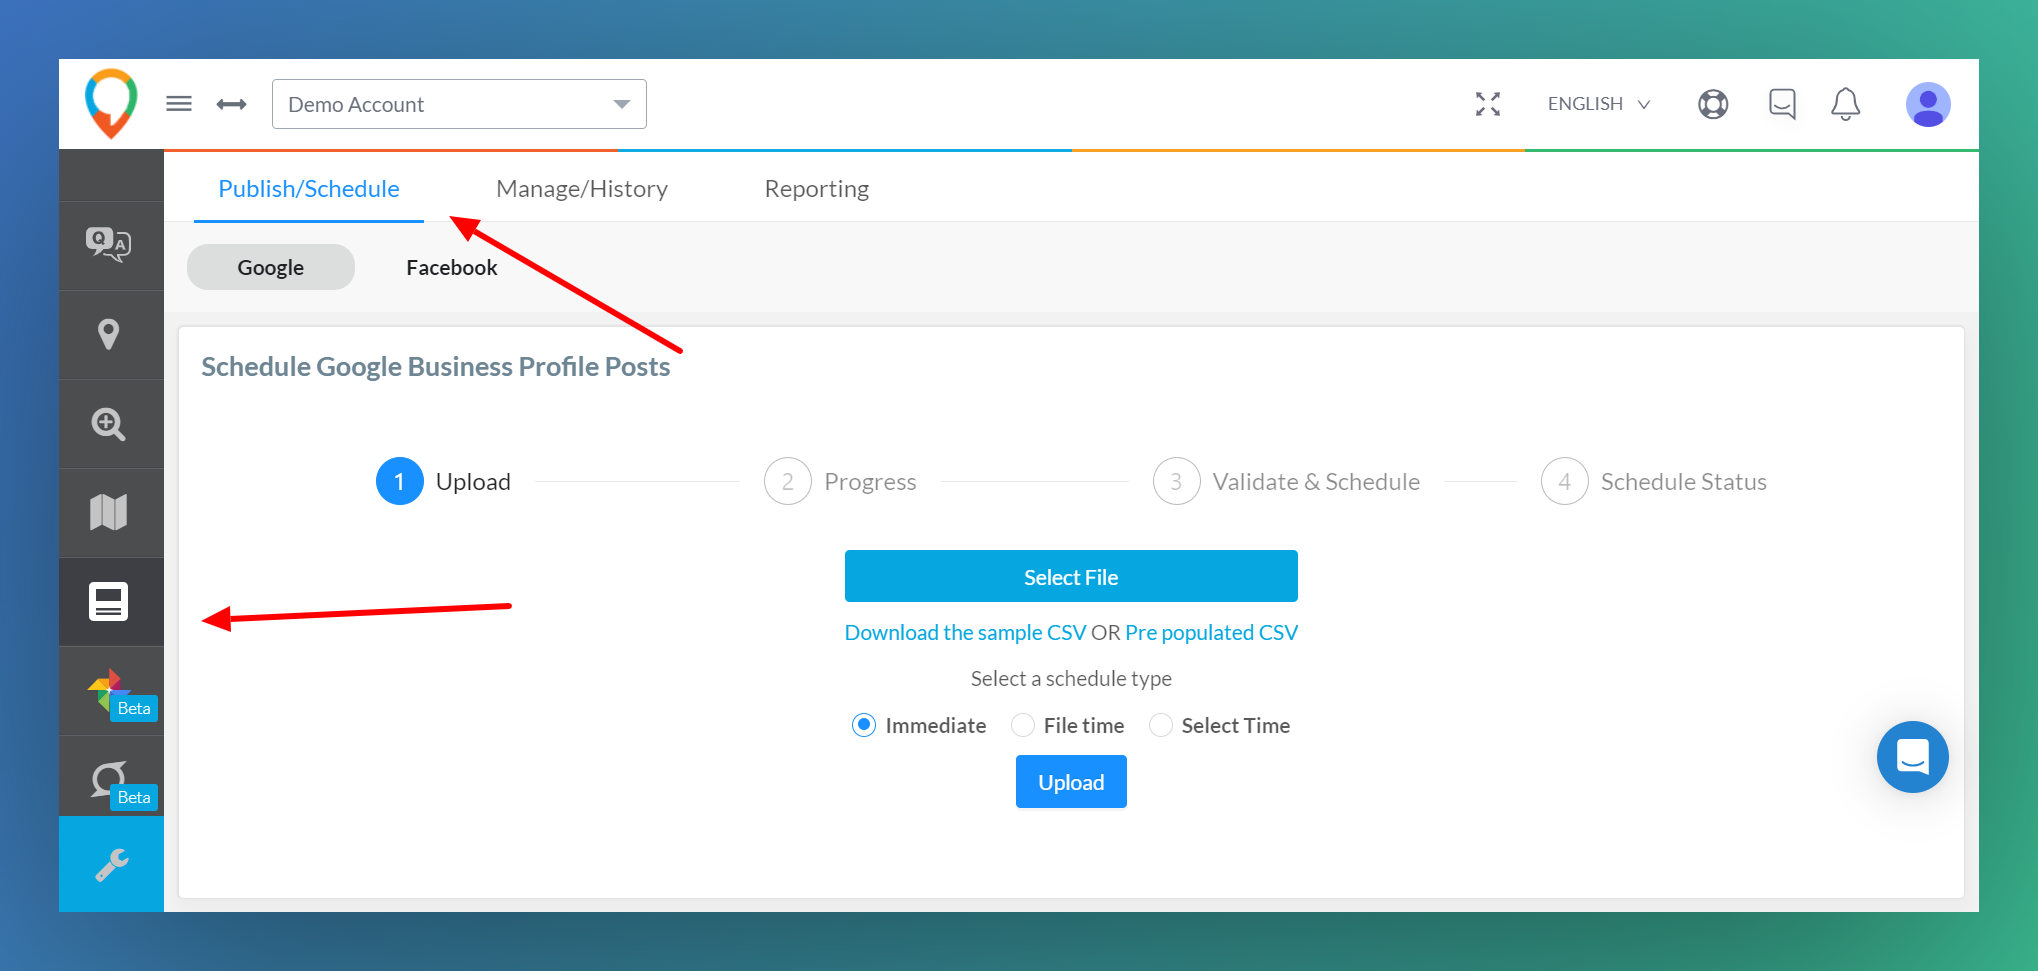This screenshot has width=2038, height=971.
Task: Open the magnifier search sidebar icon
Action: click(109, 424)
